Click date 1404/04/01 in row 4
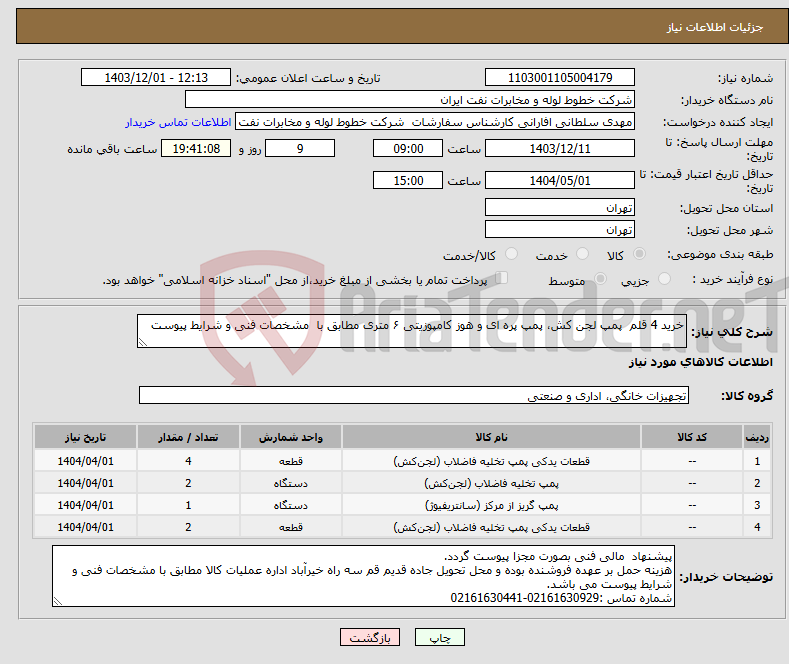 click(85, 527)
